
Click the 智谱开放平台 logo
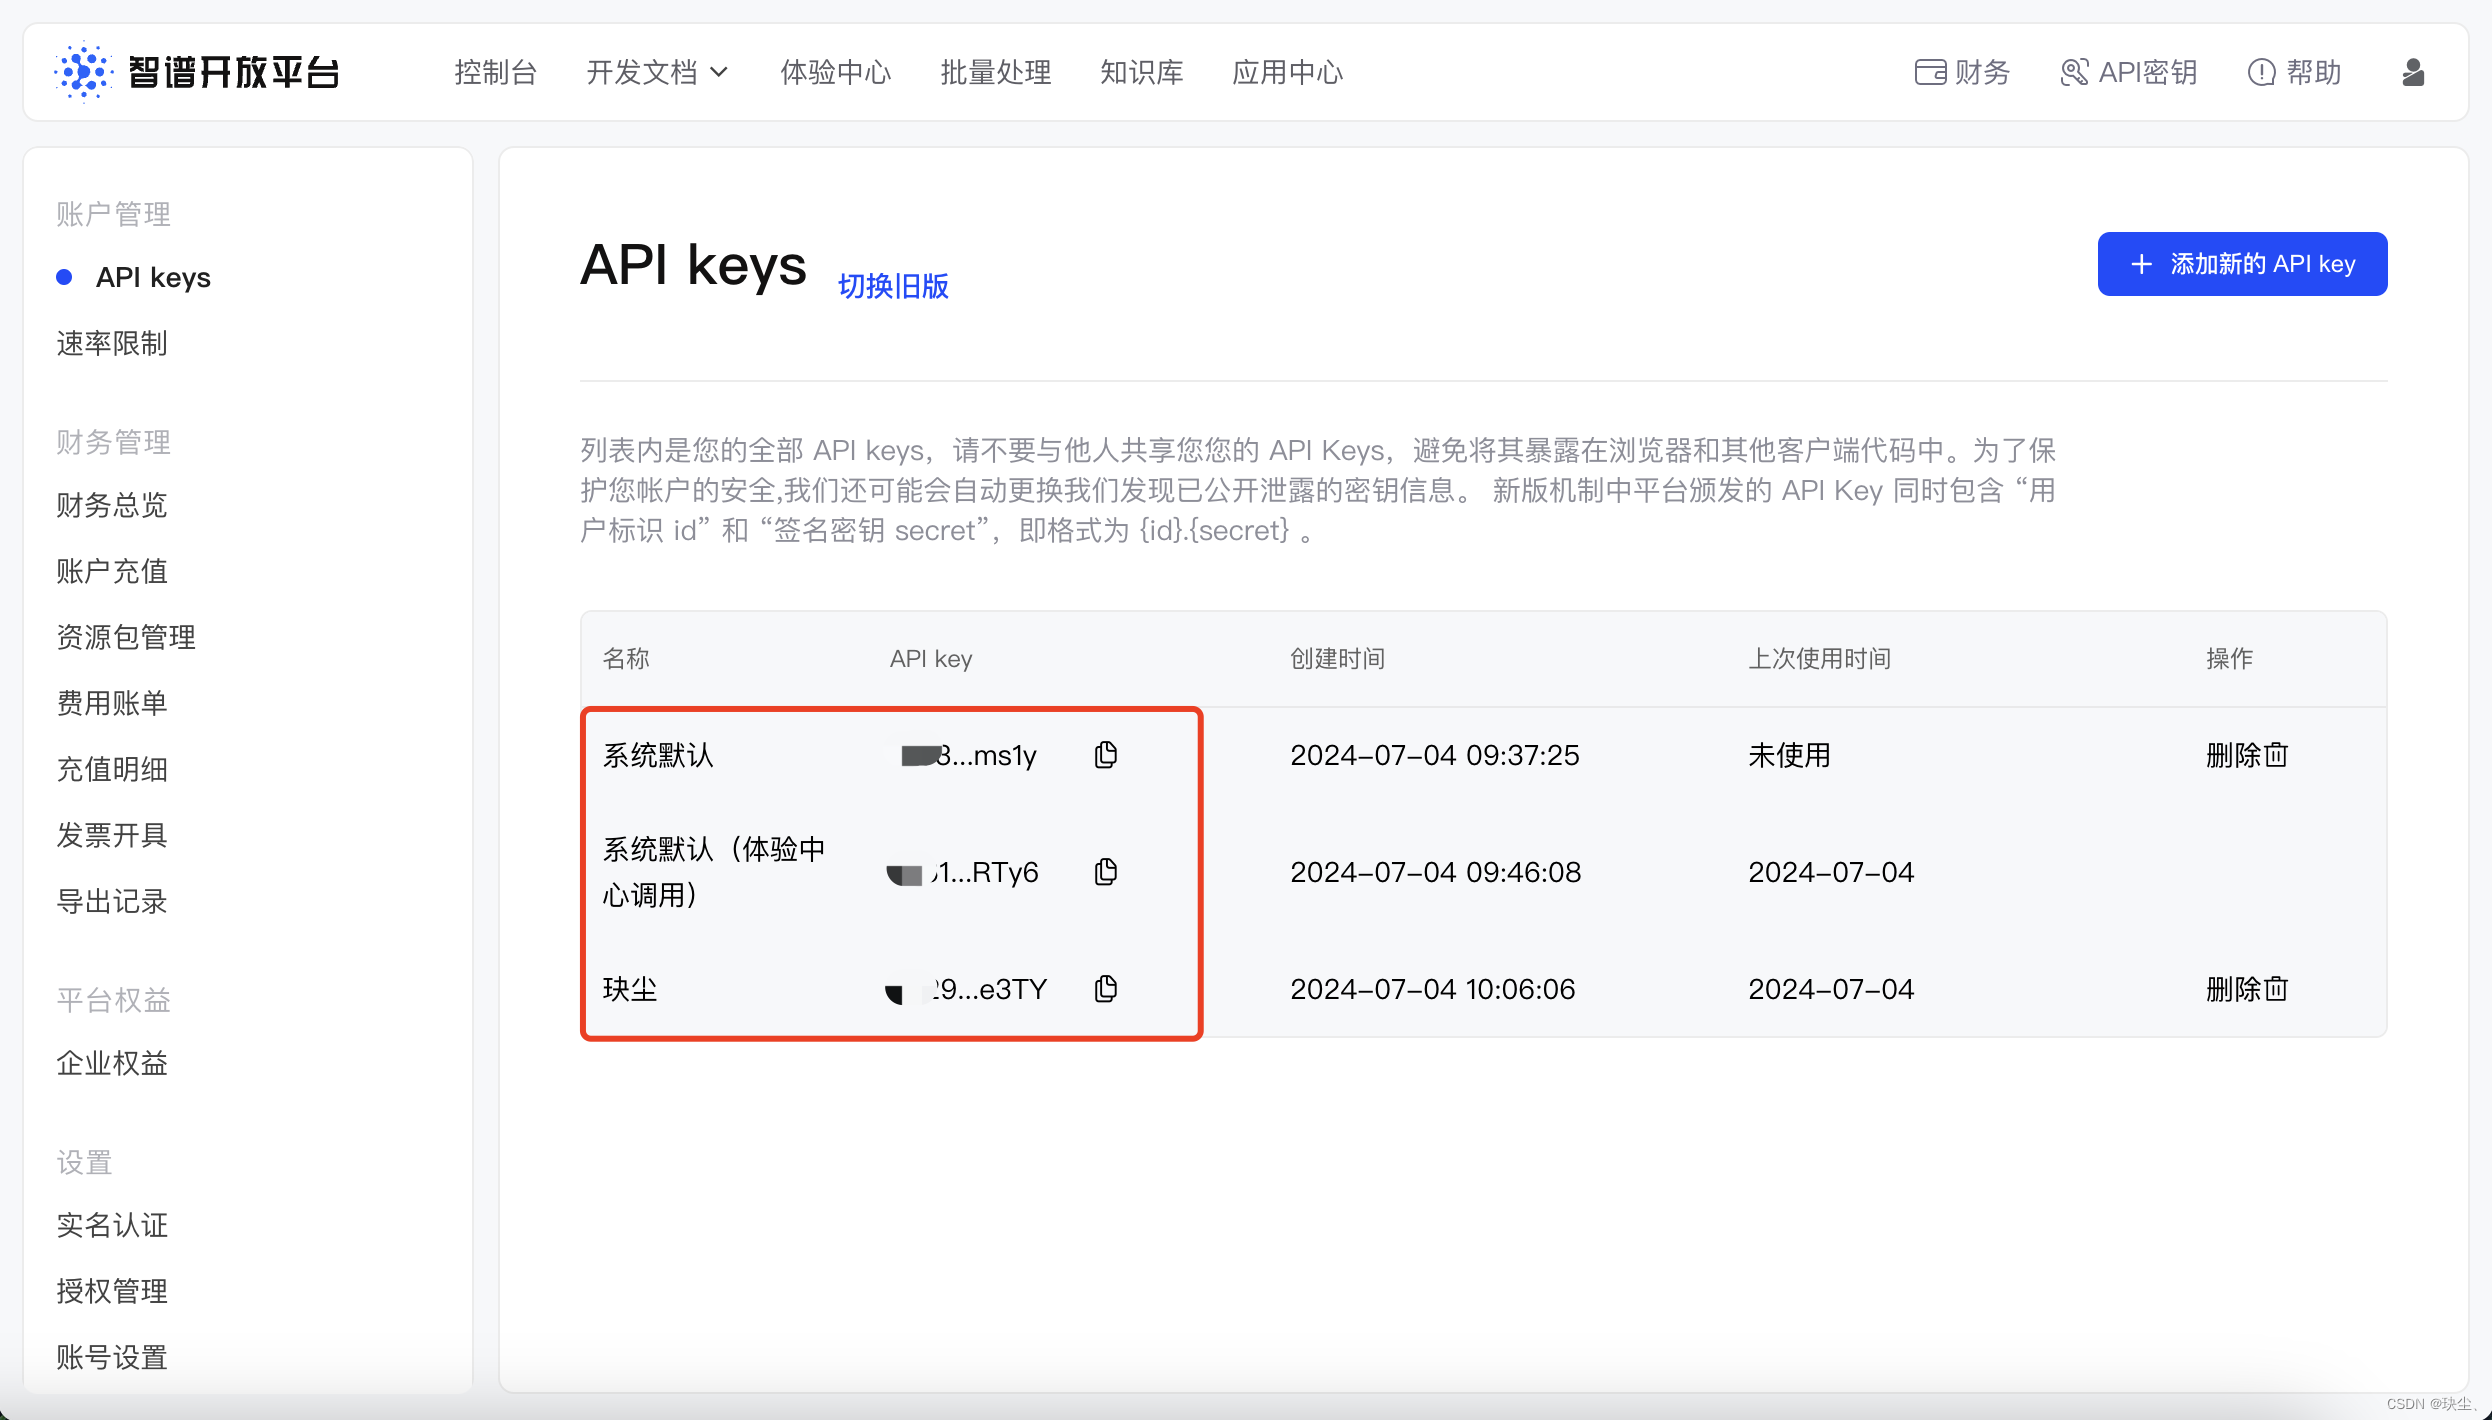[x=197, y=72]
